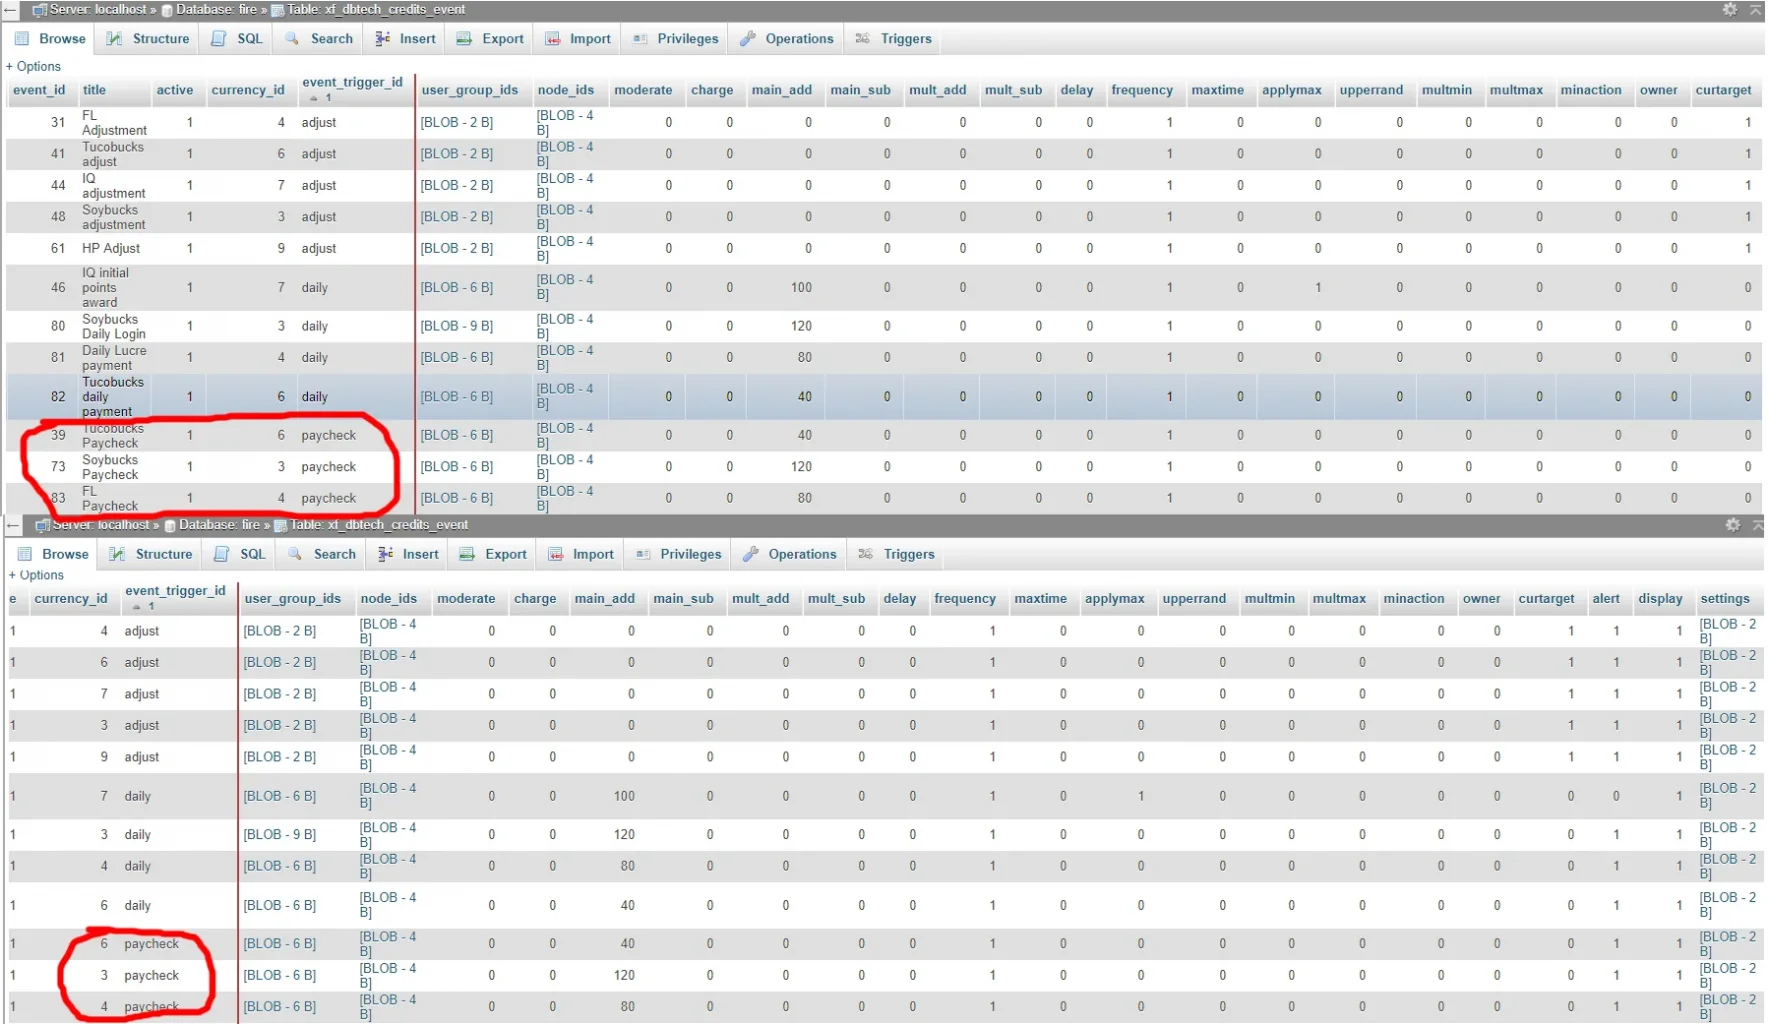Select 'IQ adjustment' title cell
The width and height of the screenshot is (1768, 1024).
(x=113, y=186)
